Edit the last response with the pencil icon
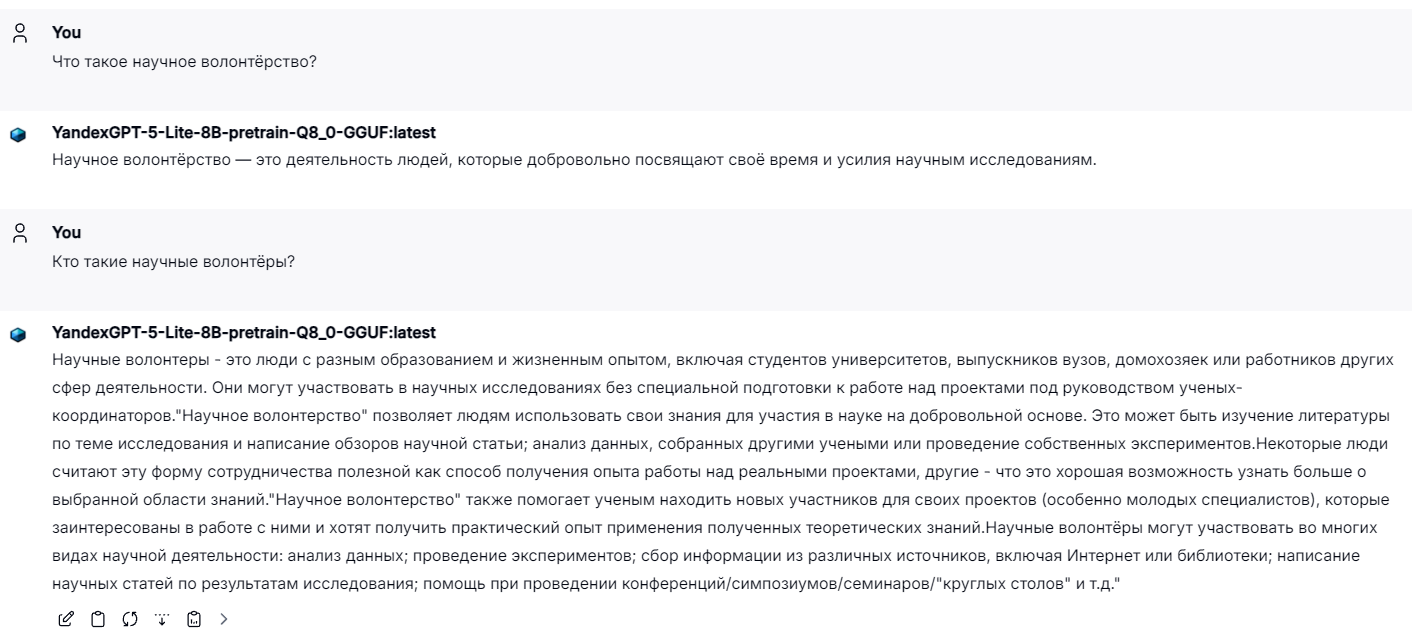This screenshot has height=641, width=1412. coord(66,618)
